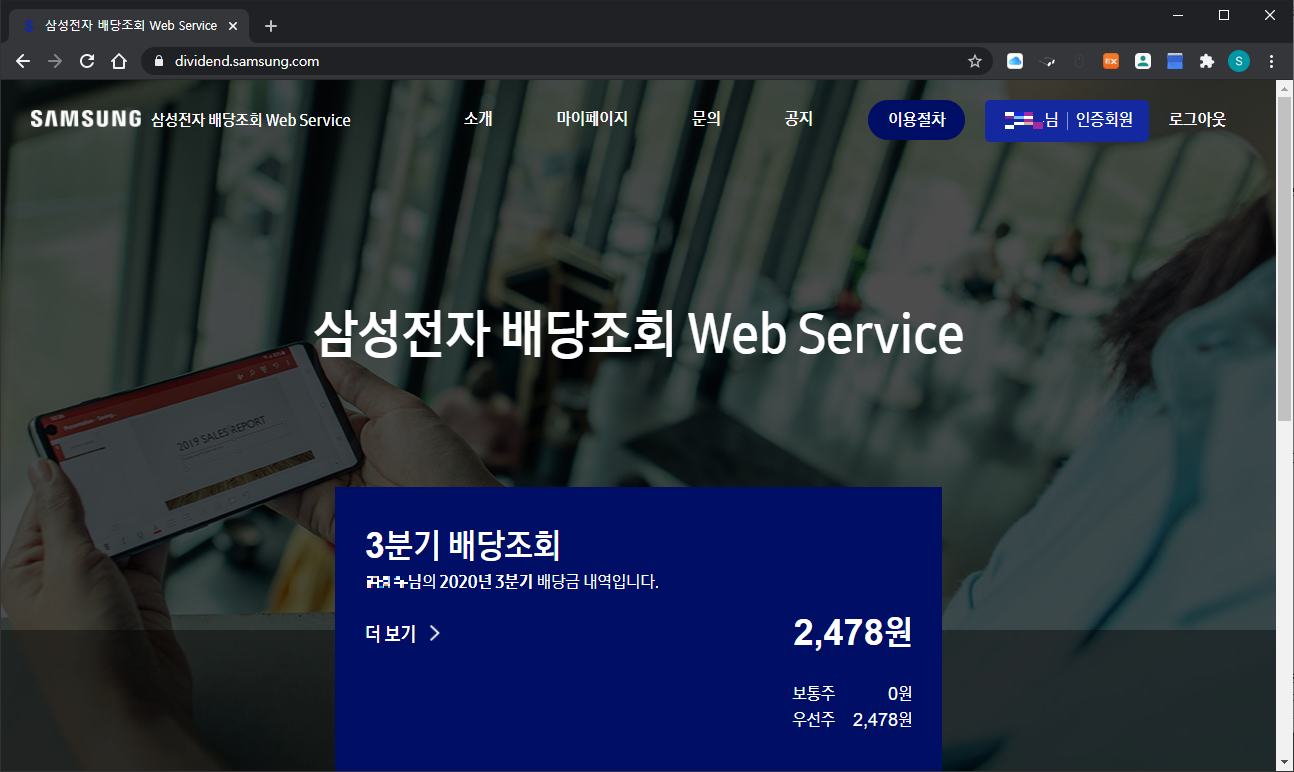This screenshot has height=772, width=1294.
Task: Select the 삼성전자 배당조회 Web Service browser tab
Action: pos(130,26)
